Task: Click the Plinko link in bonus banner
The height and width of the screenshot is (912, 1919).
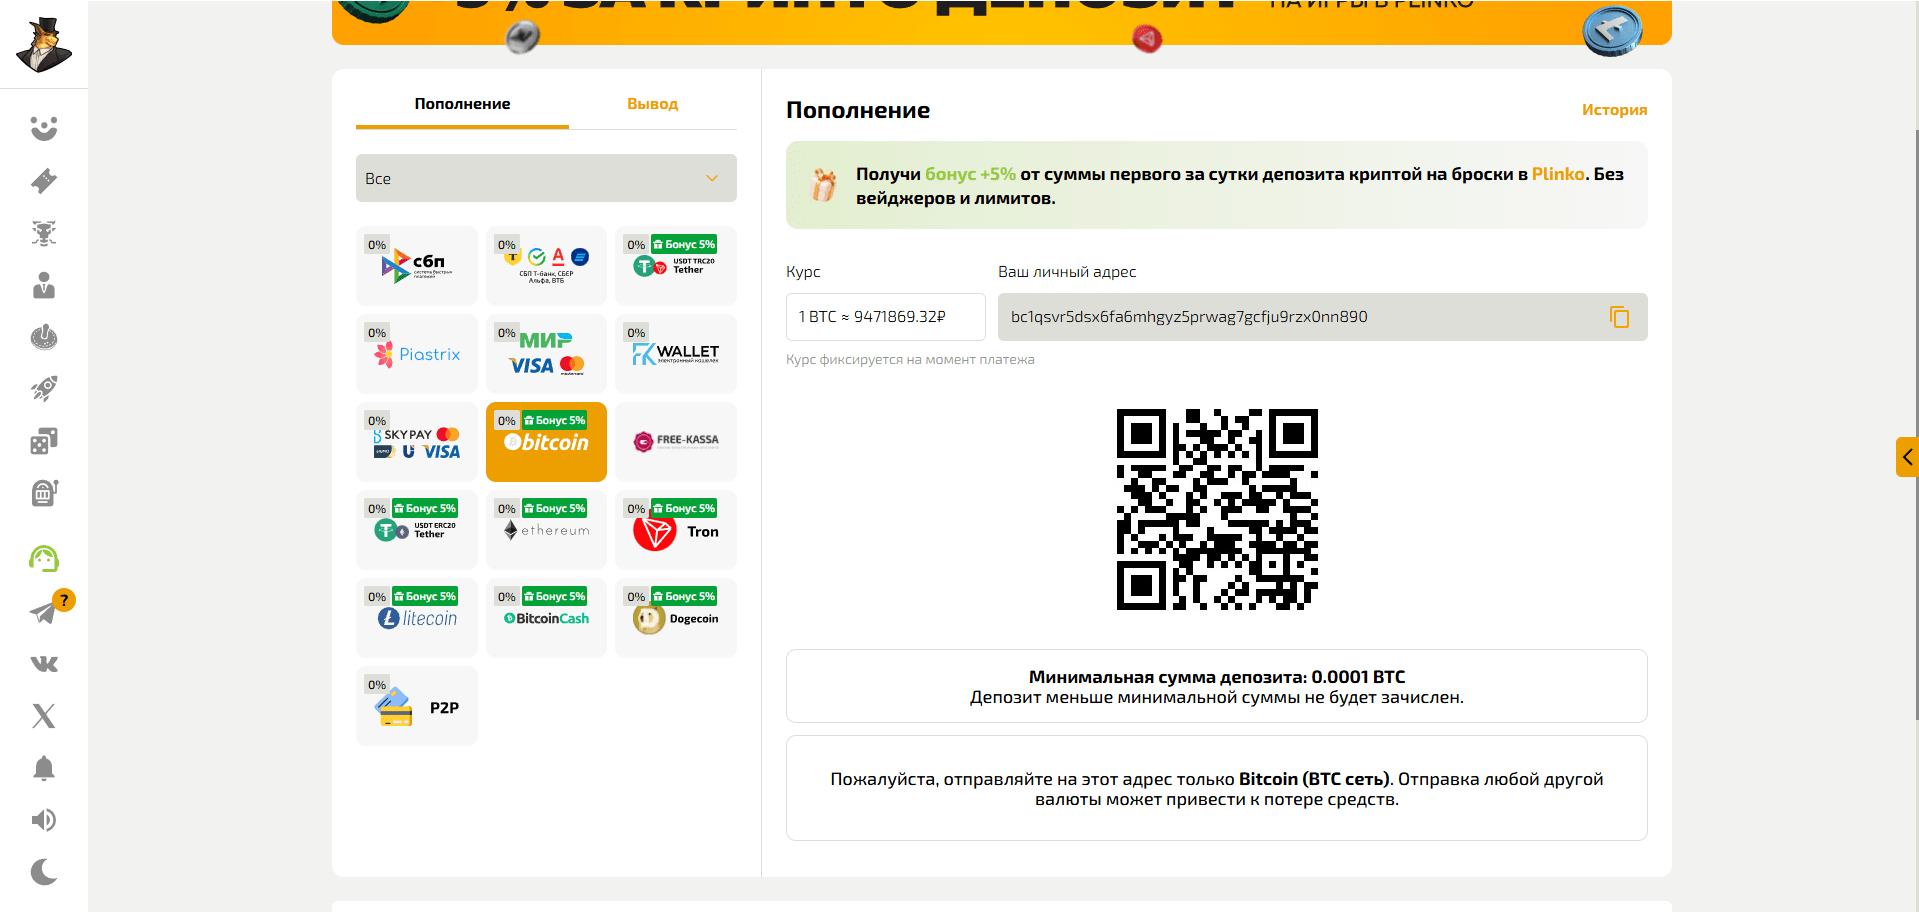Action: [1558, 174]
